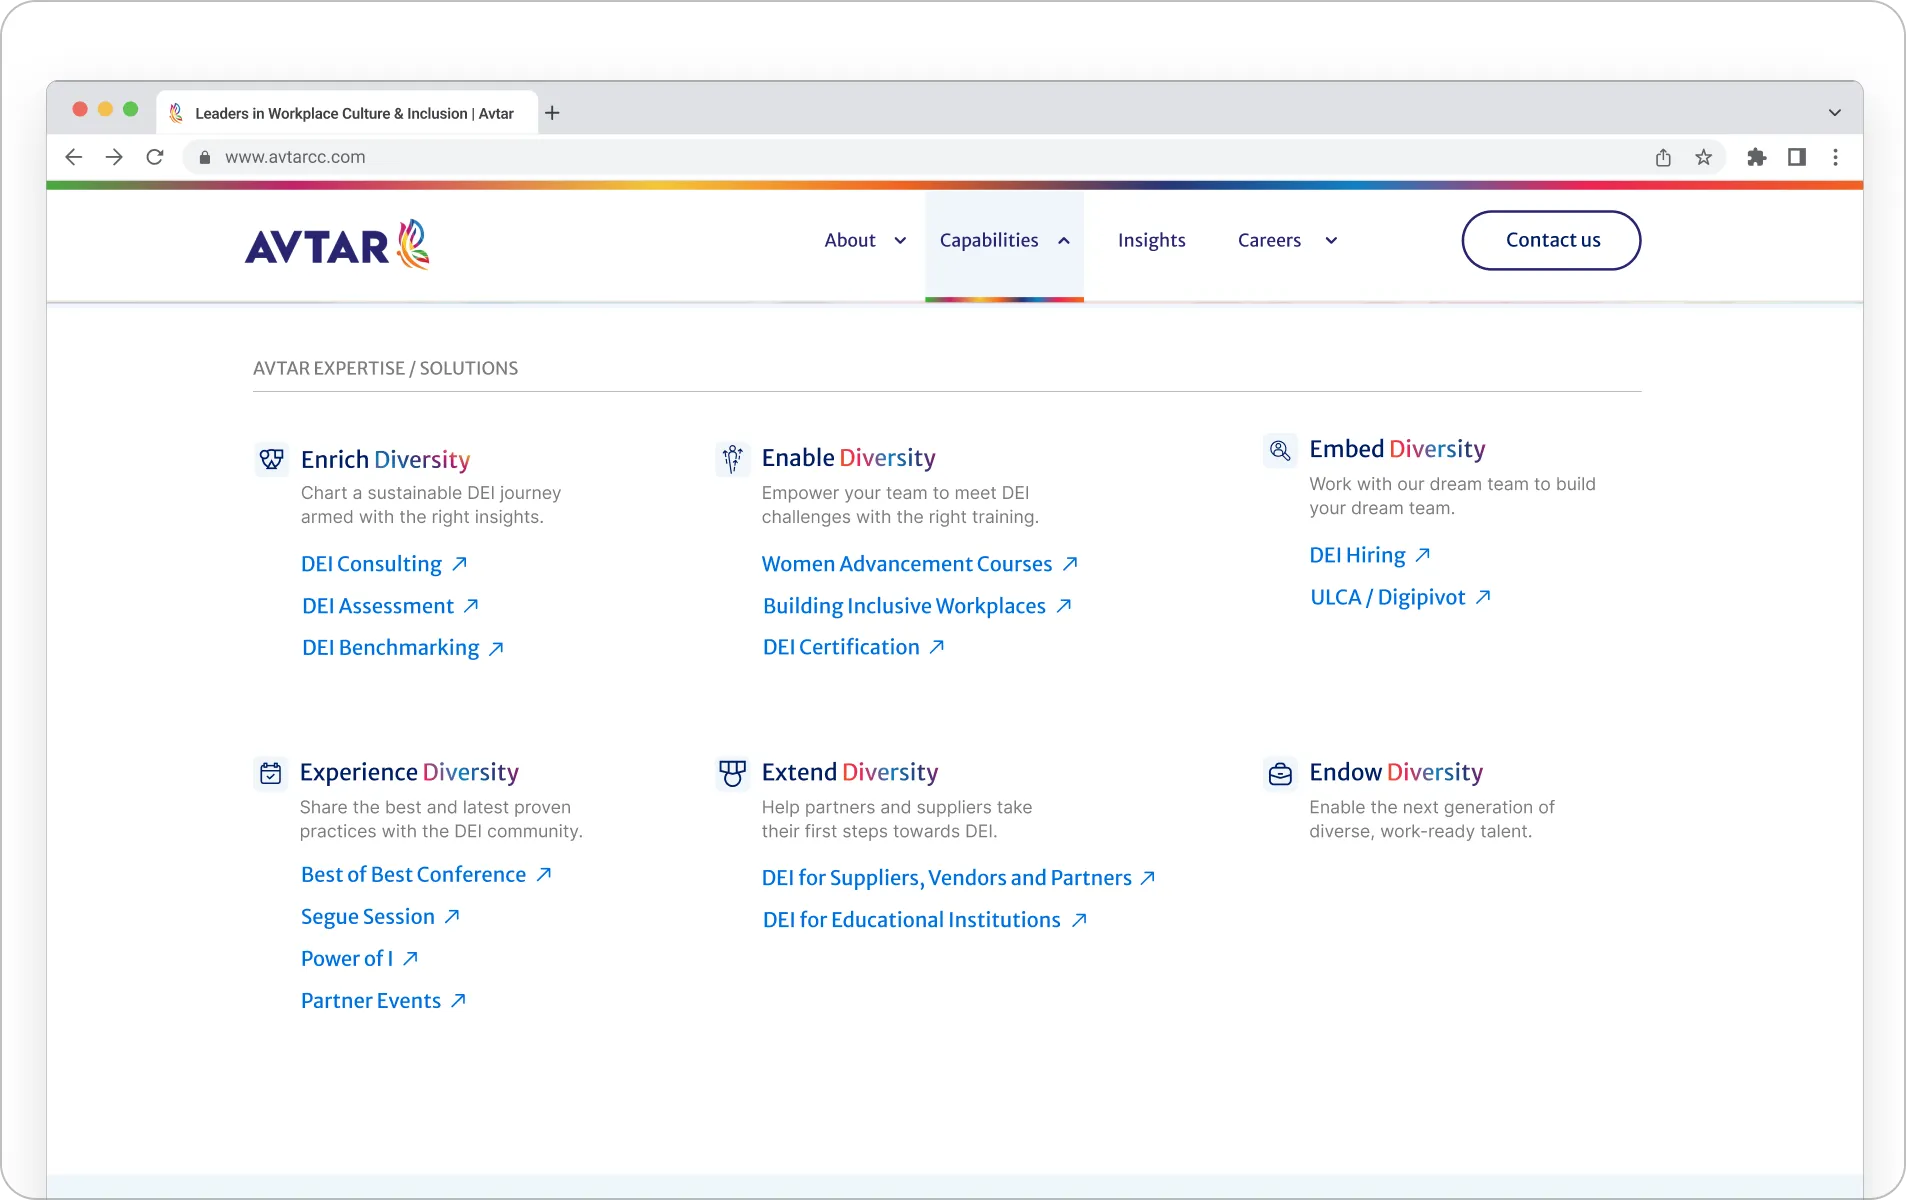Open the Segue Session link
This screenshot has width=1906, height=1200.
click(368, 916)
